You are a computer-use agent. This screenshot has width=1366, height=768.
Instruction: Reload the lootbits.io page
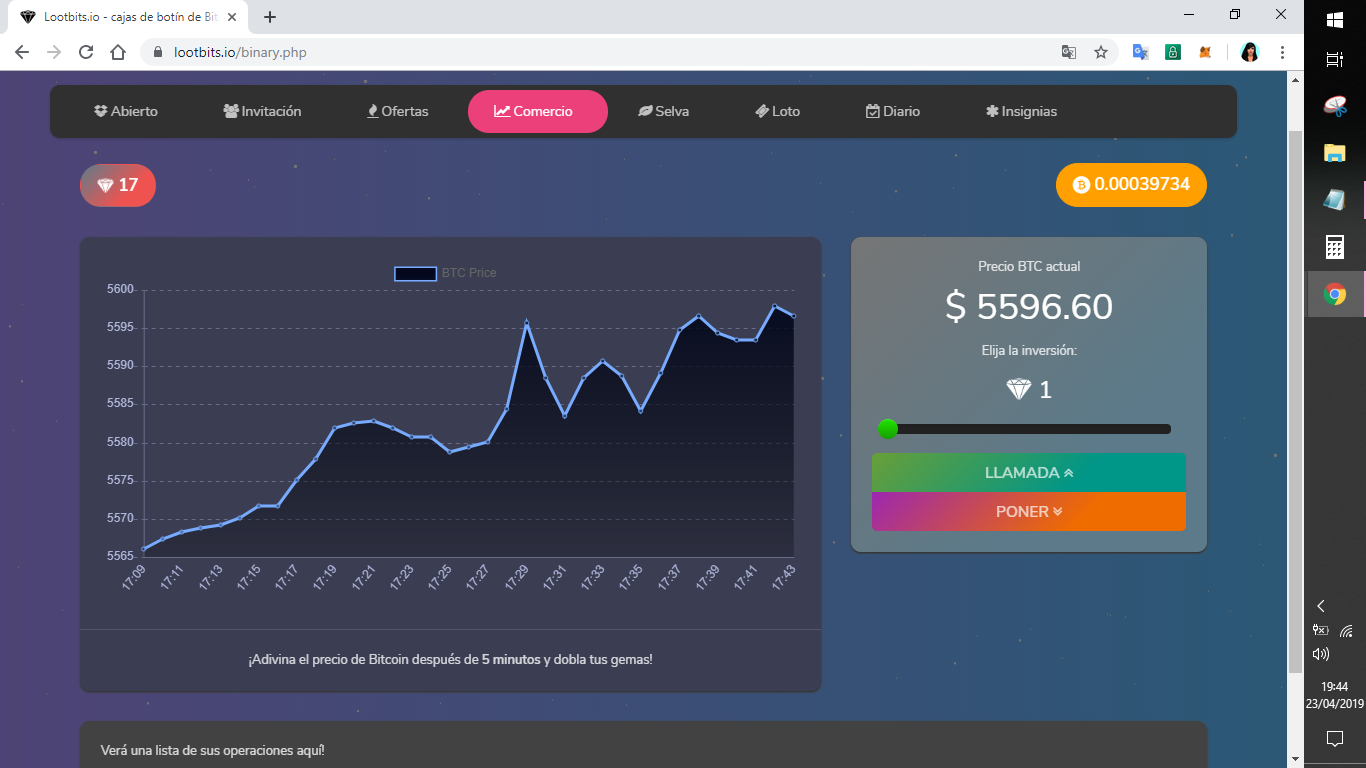click(86, 52)
